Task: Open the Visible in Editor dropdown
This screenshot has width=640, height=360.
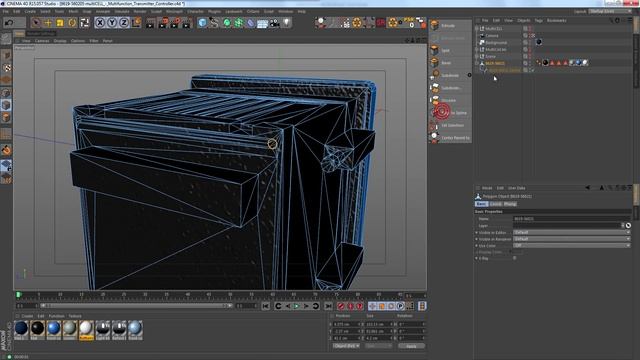Action: pyautogui.click(x=571, y=232)
